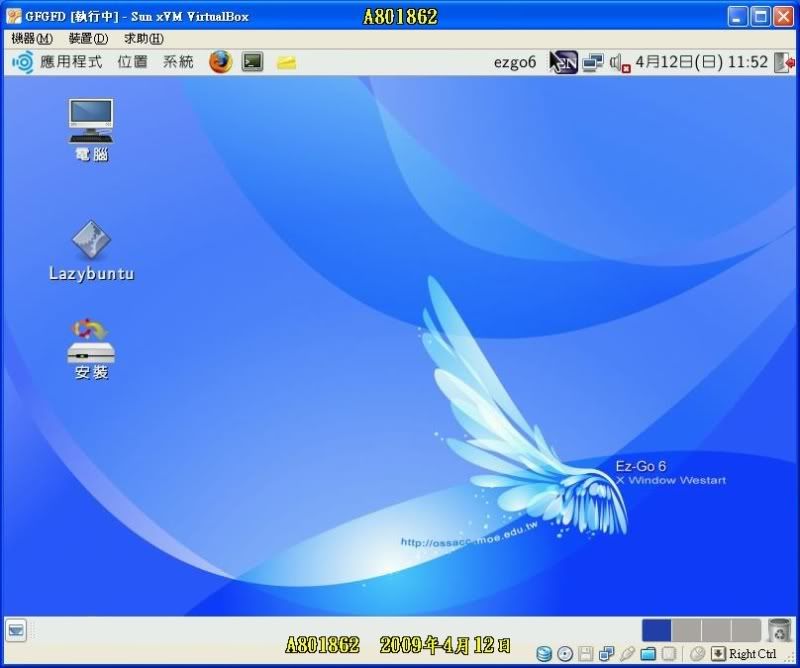Click the keyboard capture arrow icon

pyautogui.click(x=718, y=654)
